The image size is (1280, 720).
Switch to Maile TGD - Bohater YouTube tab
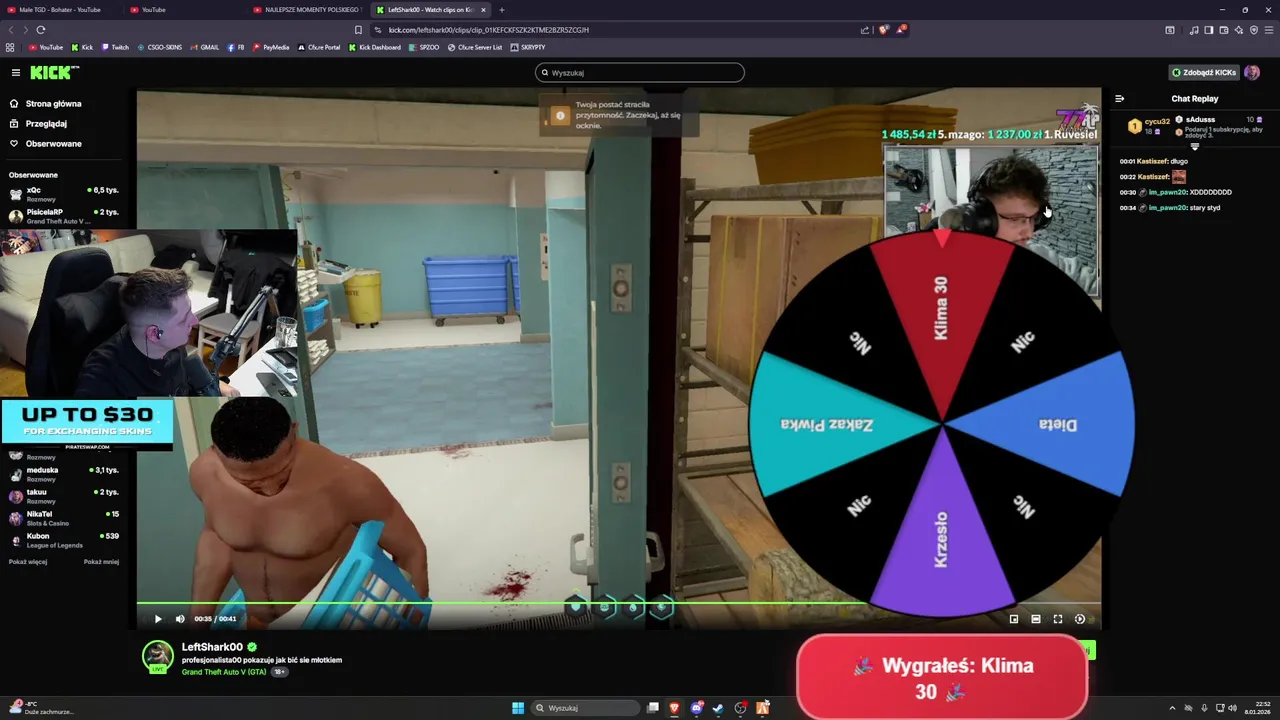(61, 10)
